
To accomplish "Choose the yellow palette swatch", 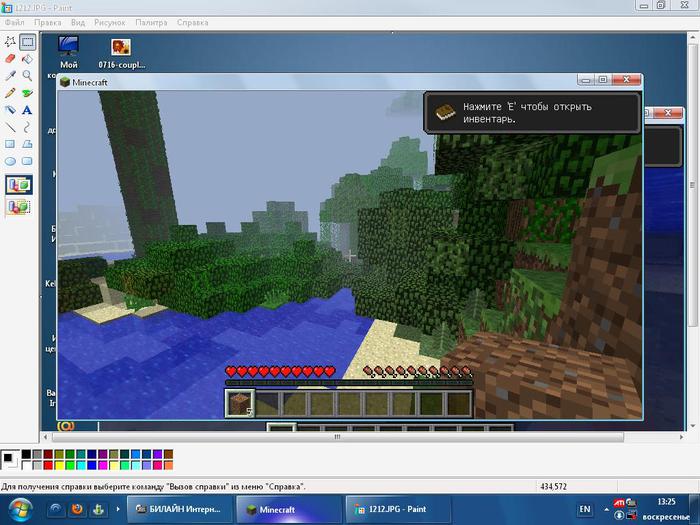I will 59,465.
